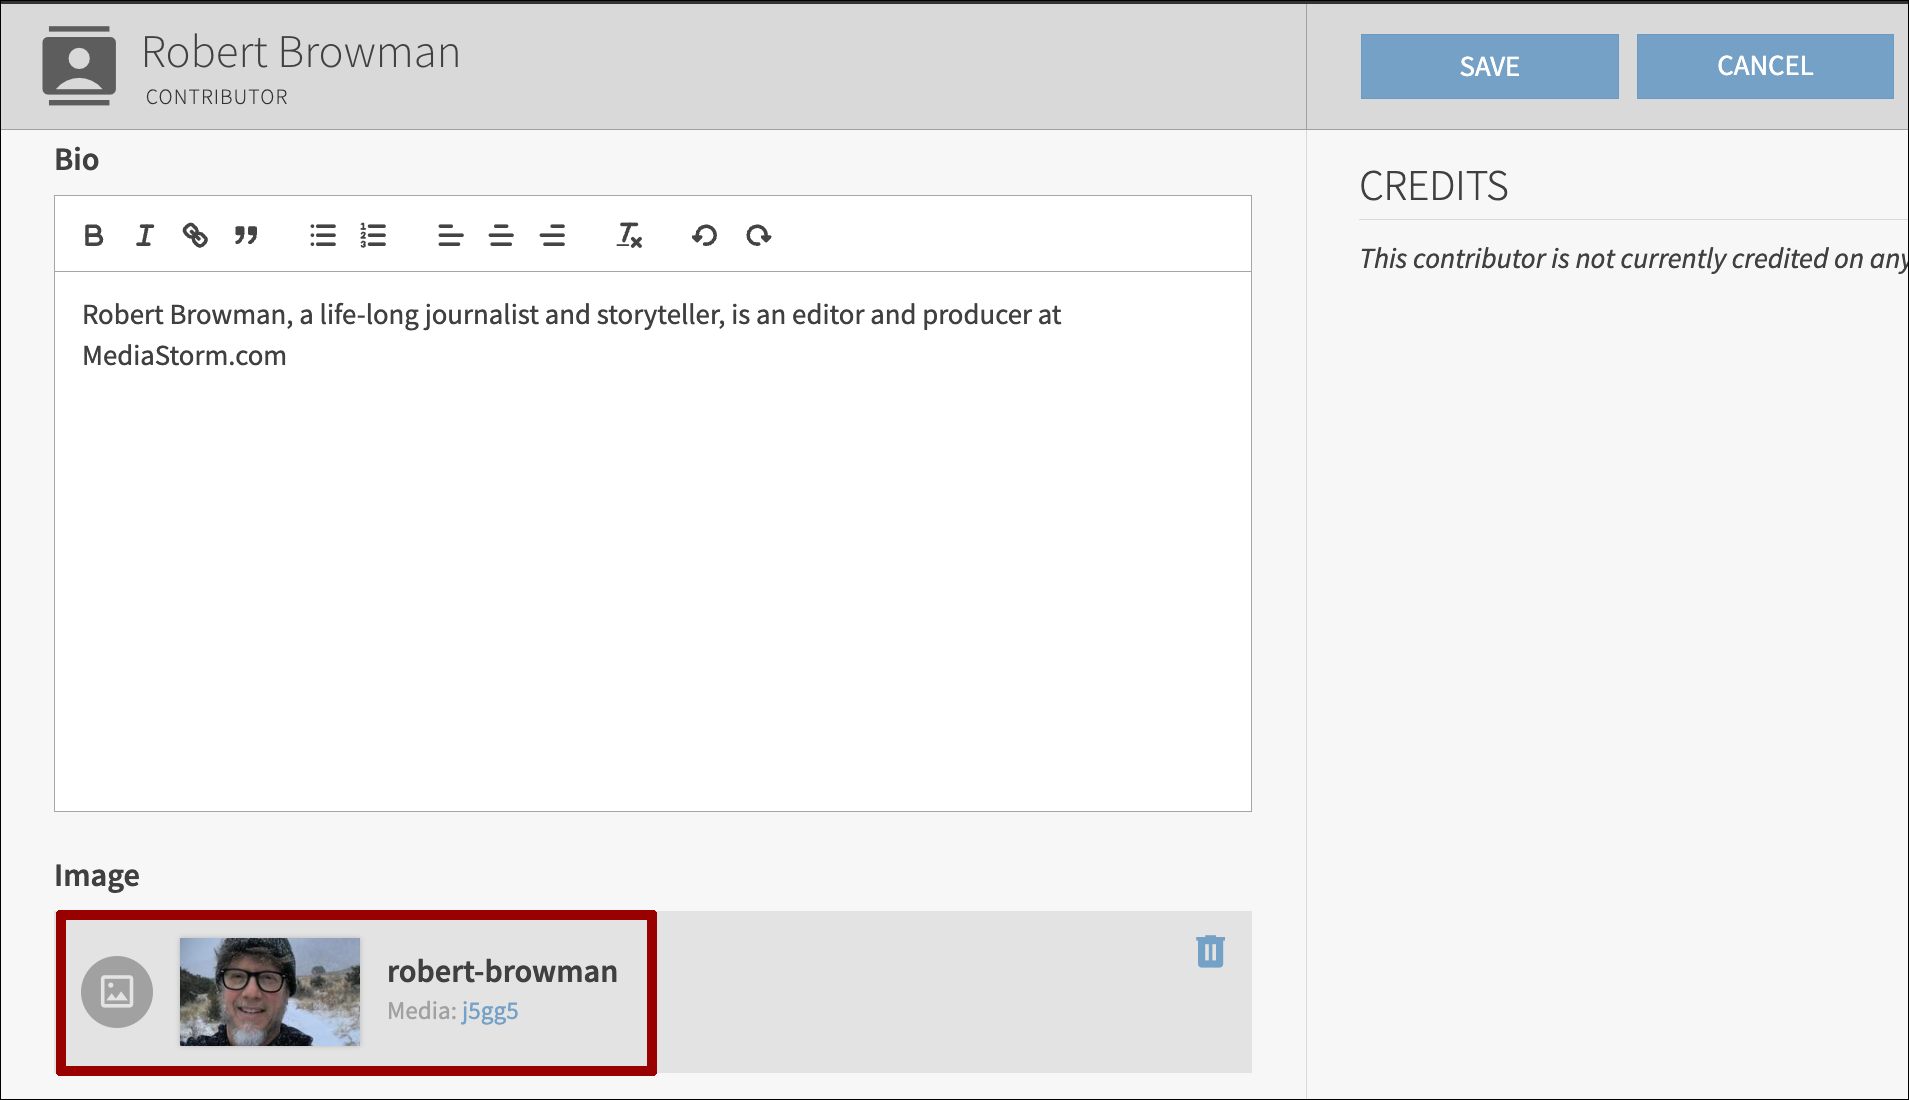Insert a hyperlink using the link icon
This screenshot has height=1100, width=1909.
coord(195,235)
